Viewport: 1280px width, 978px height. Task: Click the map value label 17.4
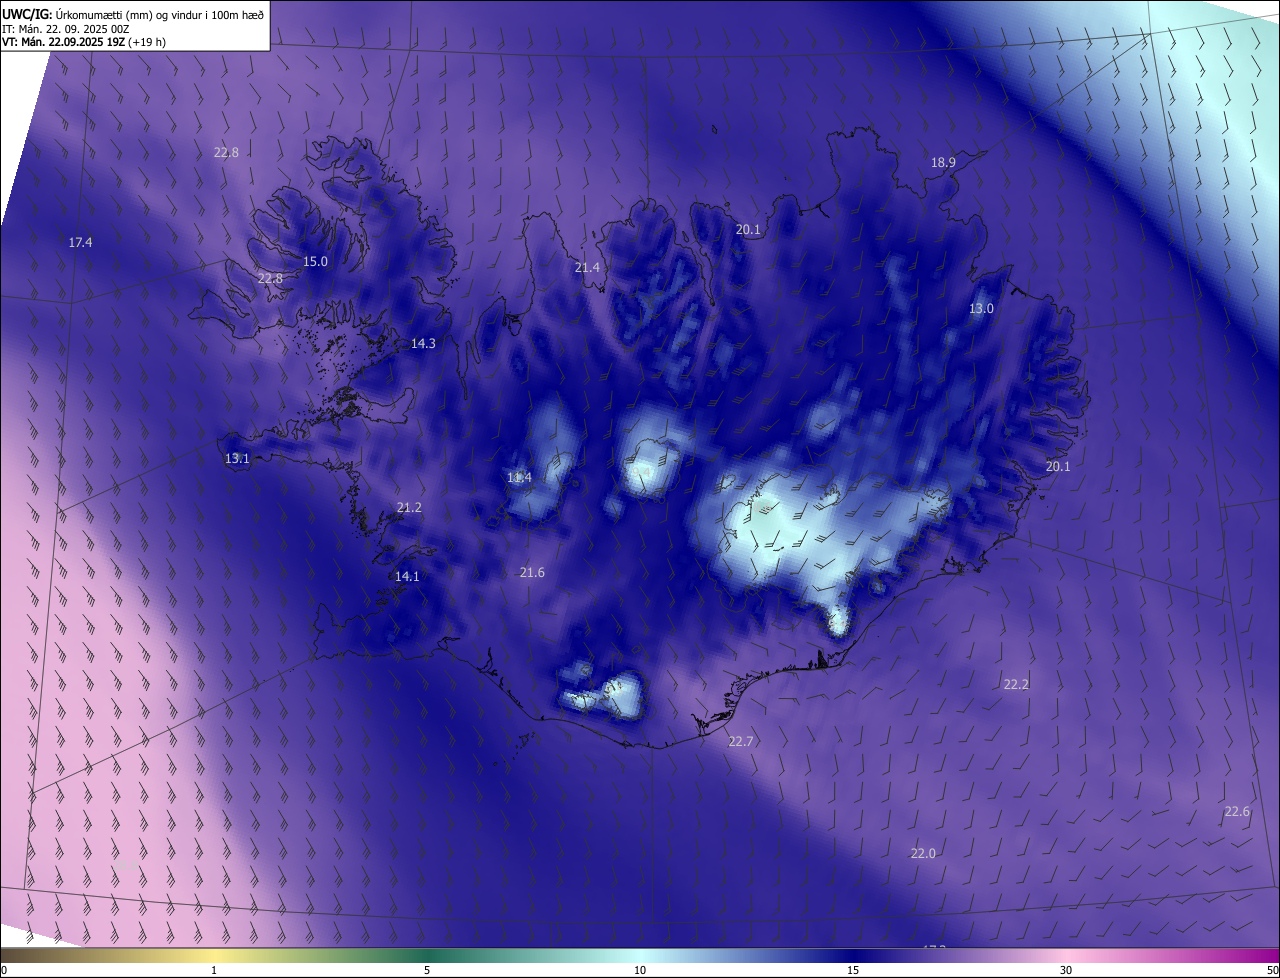click(x=81, y=243)
